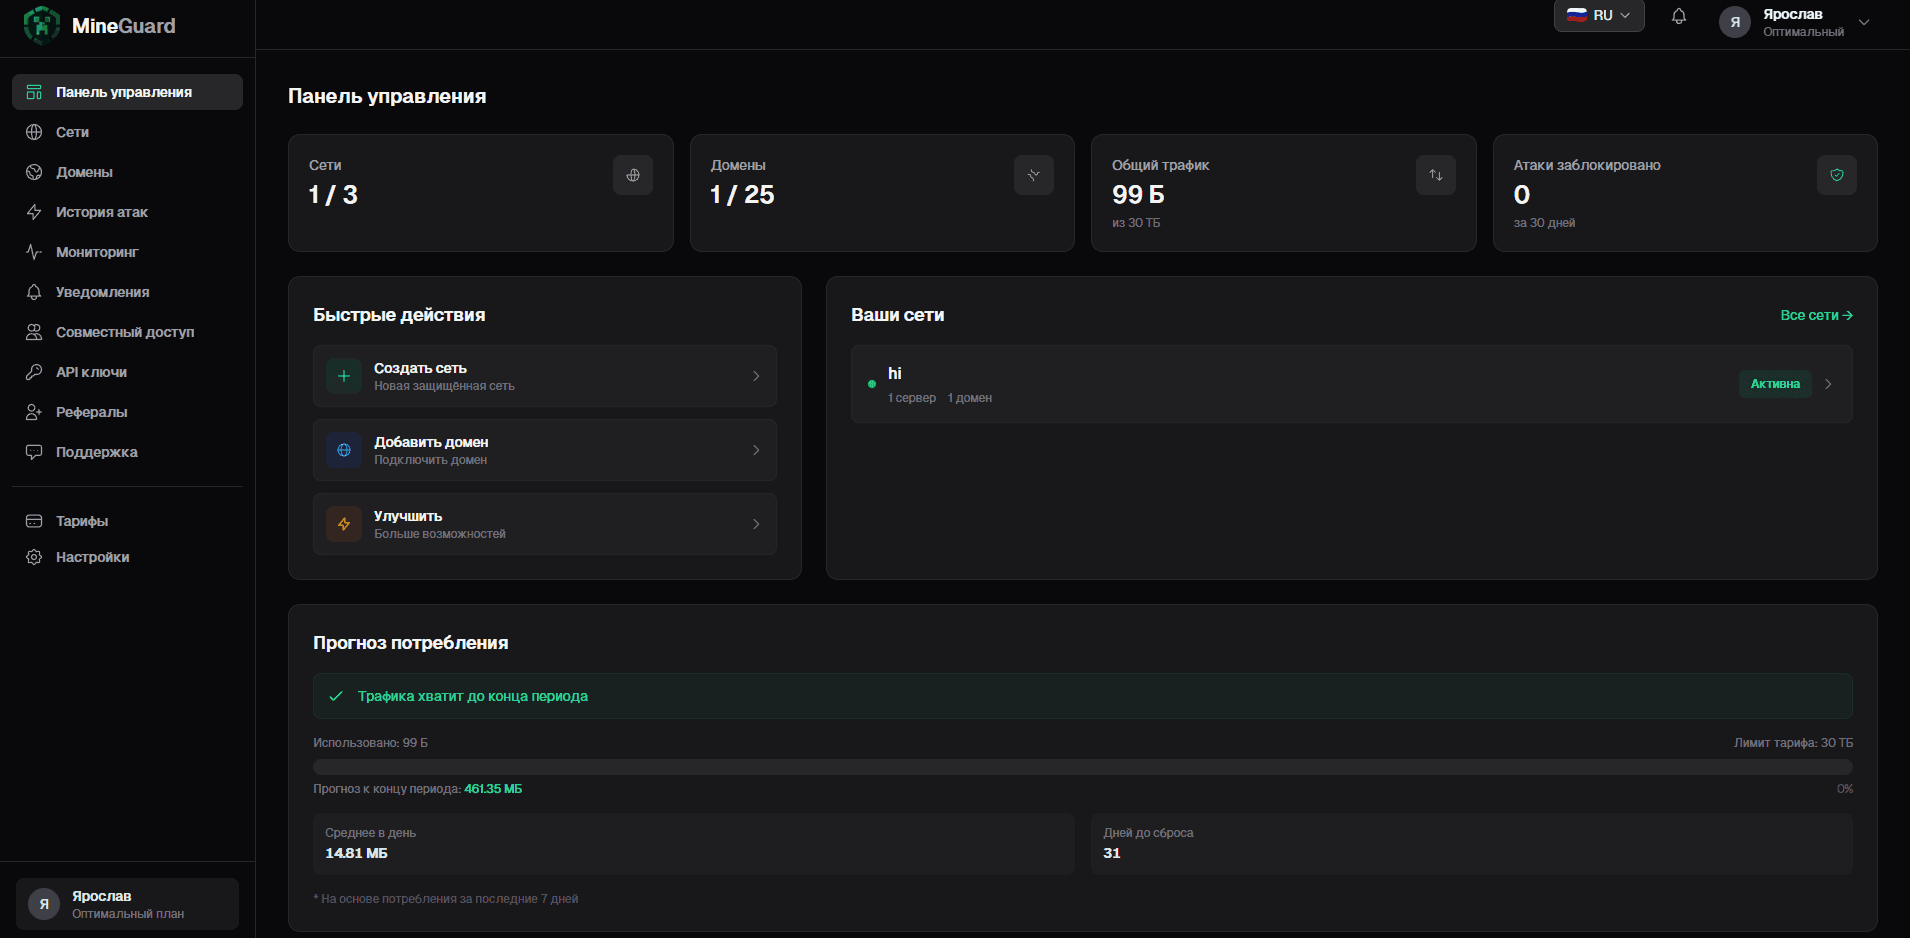
Task: Click the green checkmark in forecast banner
Action: pyautogui.click(x=336, y=696)
